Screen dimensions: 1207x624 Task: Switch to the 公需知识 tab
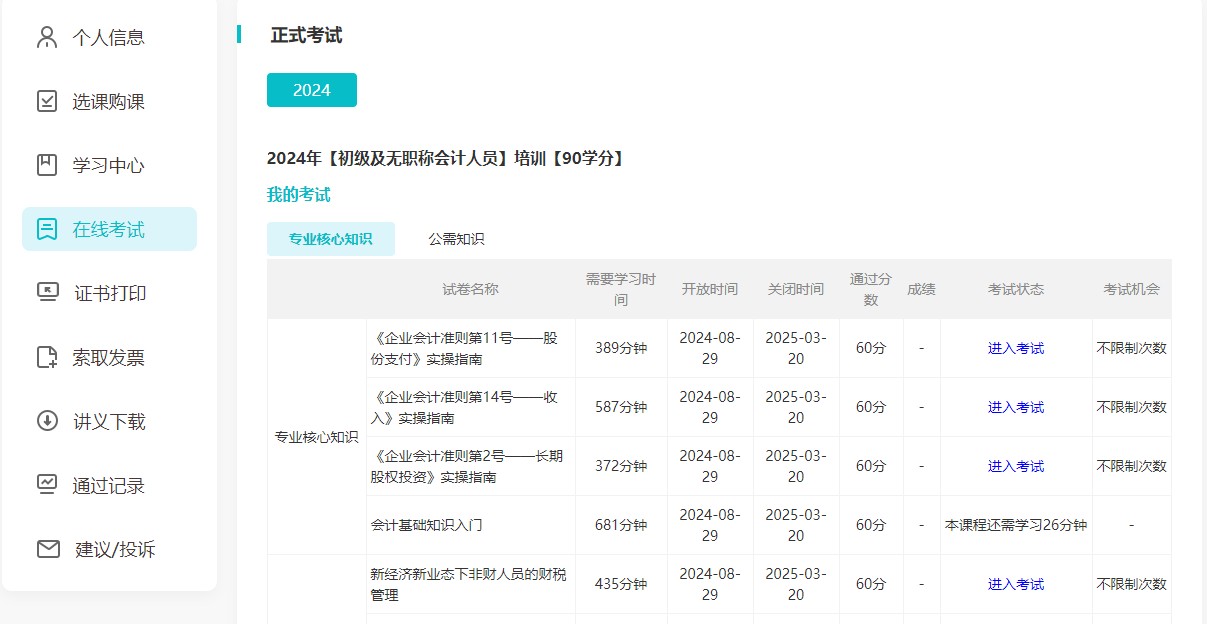coord(456,239)
